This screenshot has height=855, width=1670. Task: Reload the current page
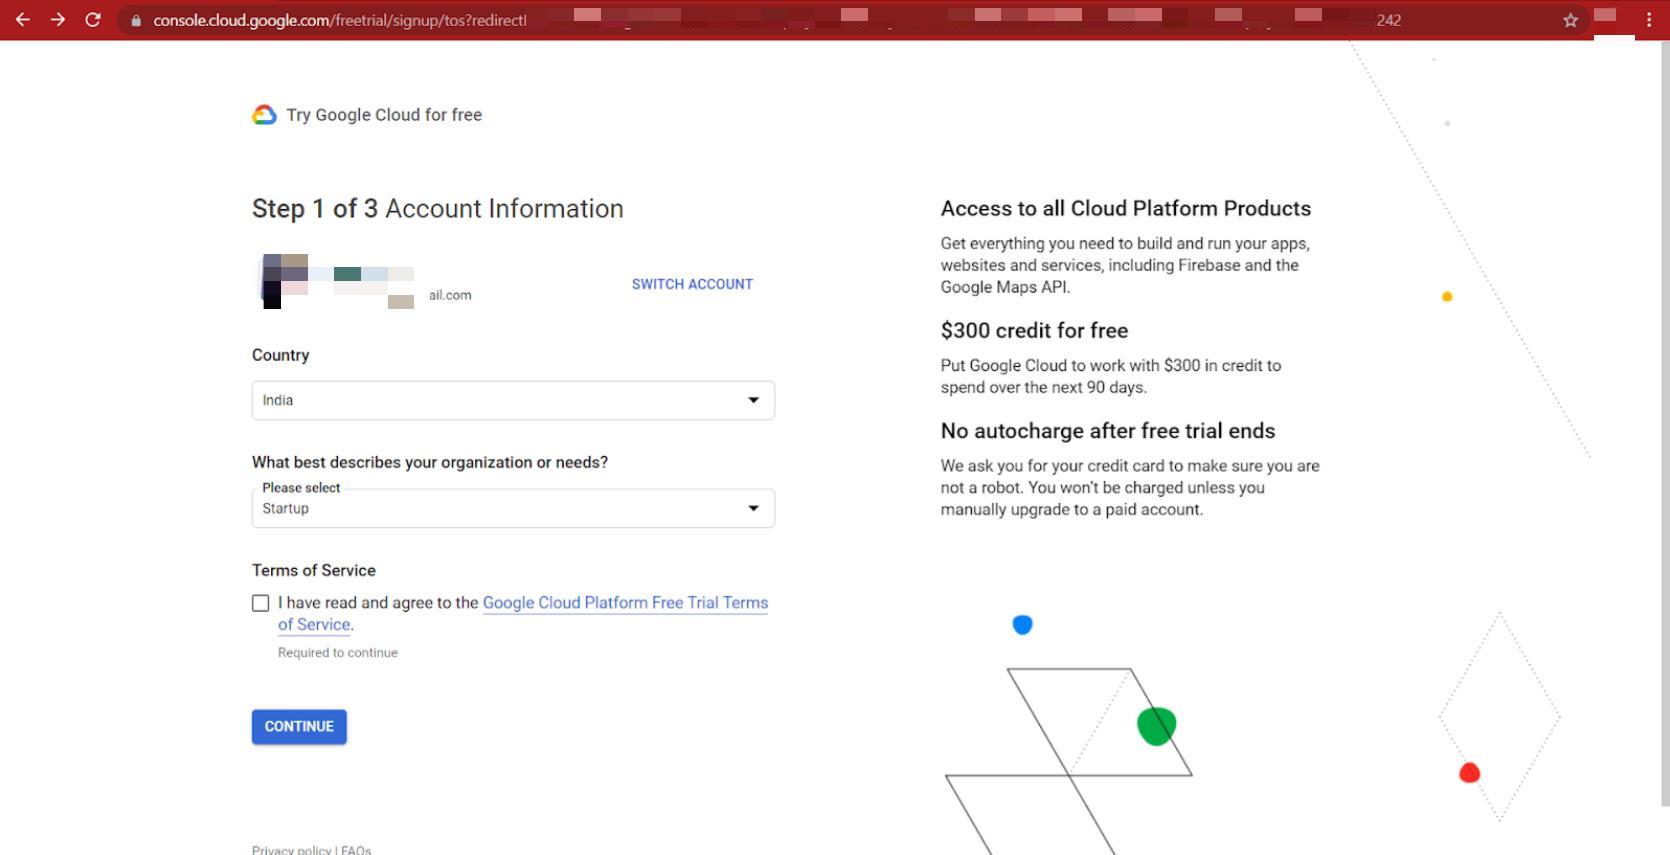coord(93,20)
